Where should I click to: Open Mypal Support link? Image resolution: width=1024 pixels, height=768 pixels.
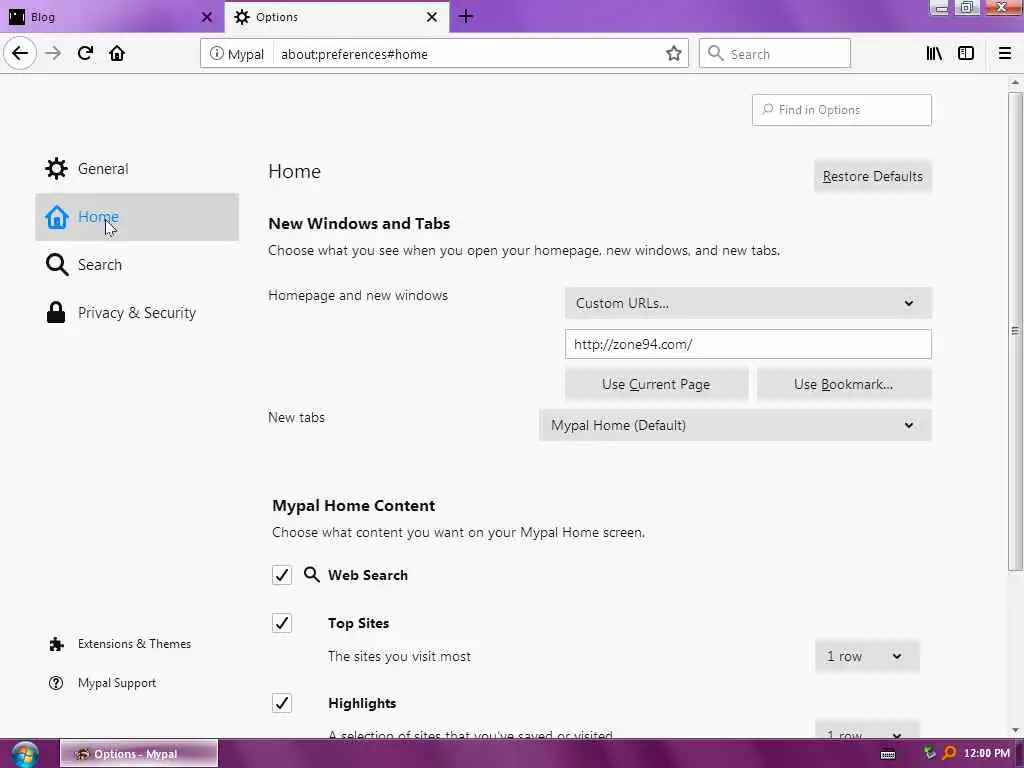click(103, 683)
